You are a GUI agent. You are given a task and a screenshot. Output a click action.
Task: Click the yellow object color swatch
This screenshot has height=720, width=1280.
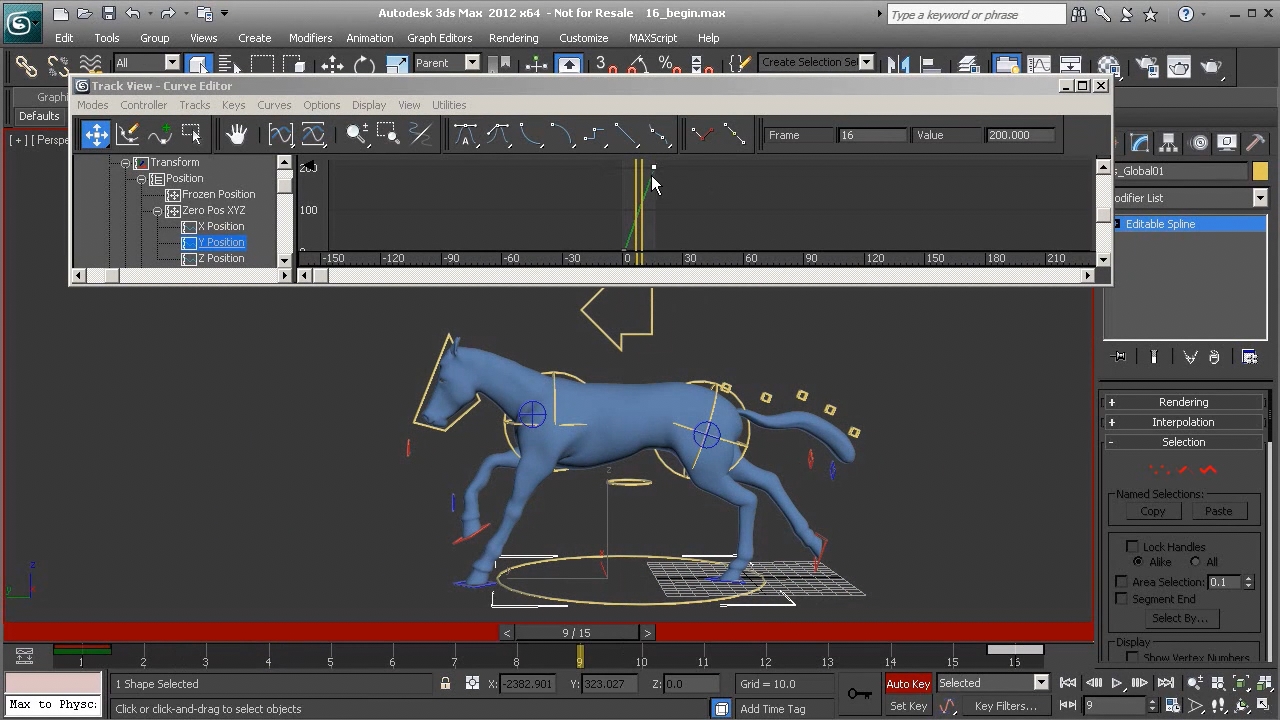click(1259, 172)
